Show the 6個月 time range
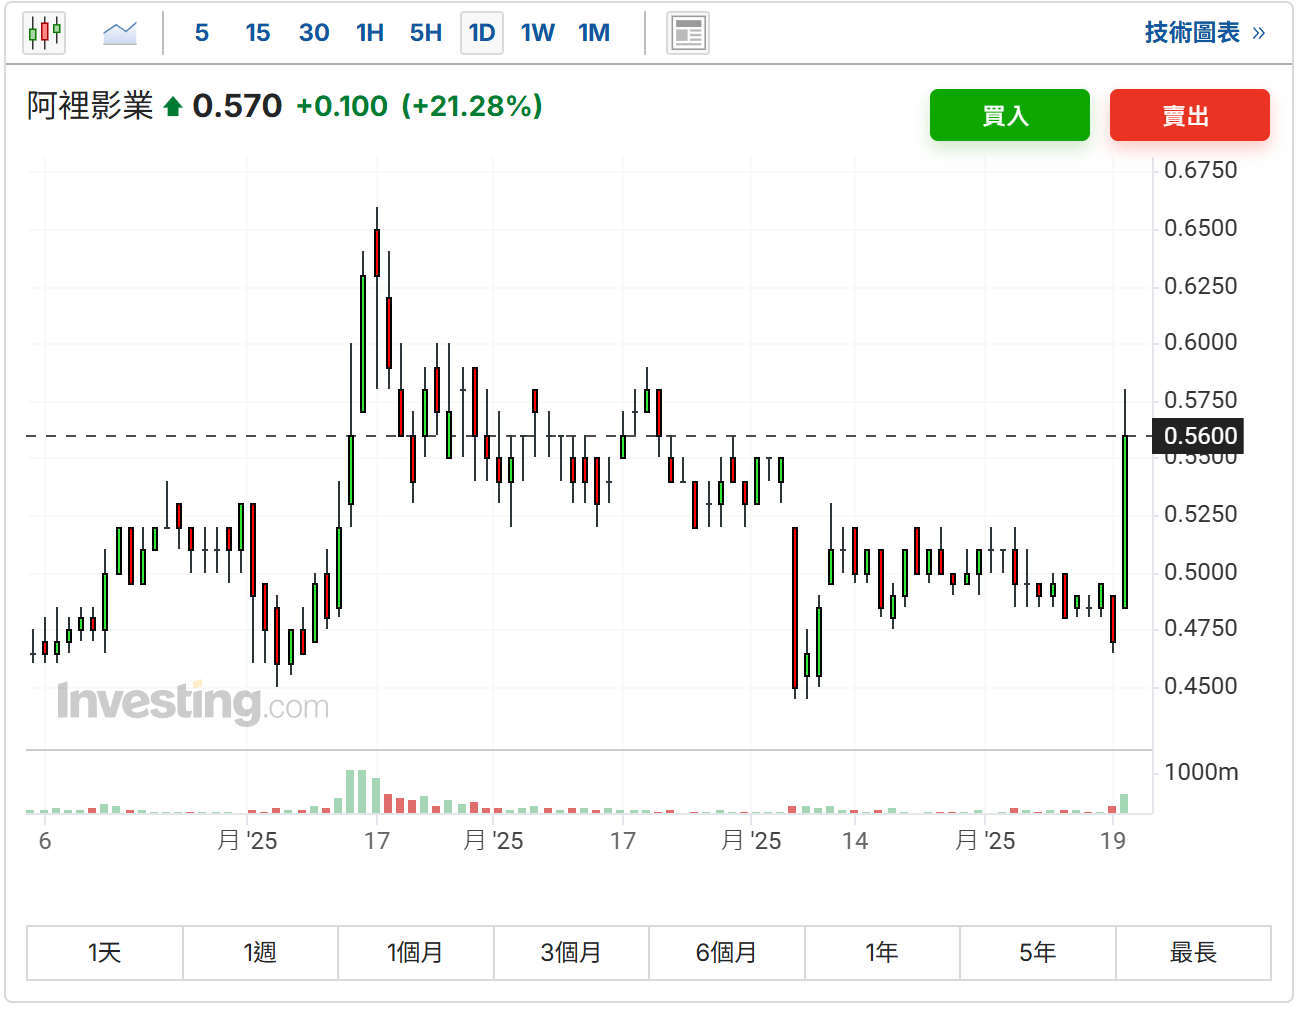 click(x=727, y=953)
